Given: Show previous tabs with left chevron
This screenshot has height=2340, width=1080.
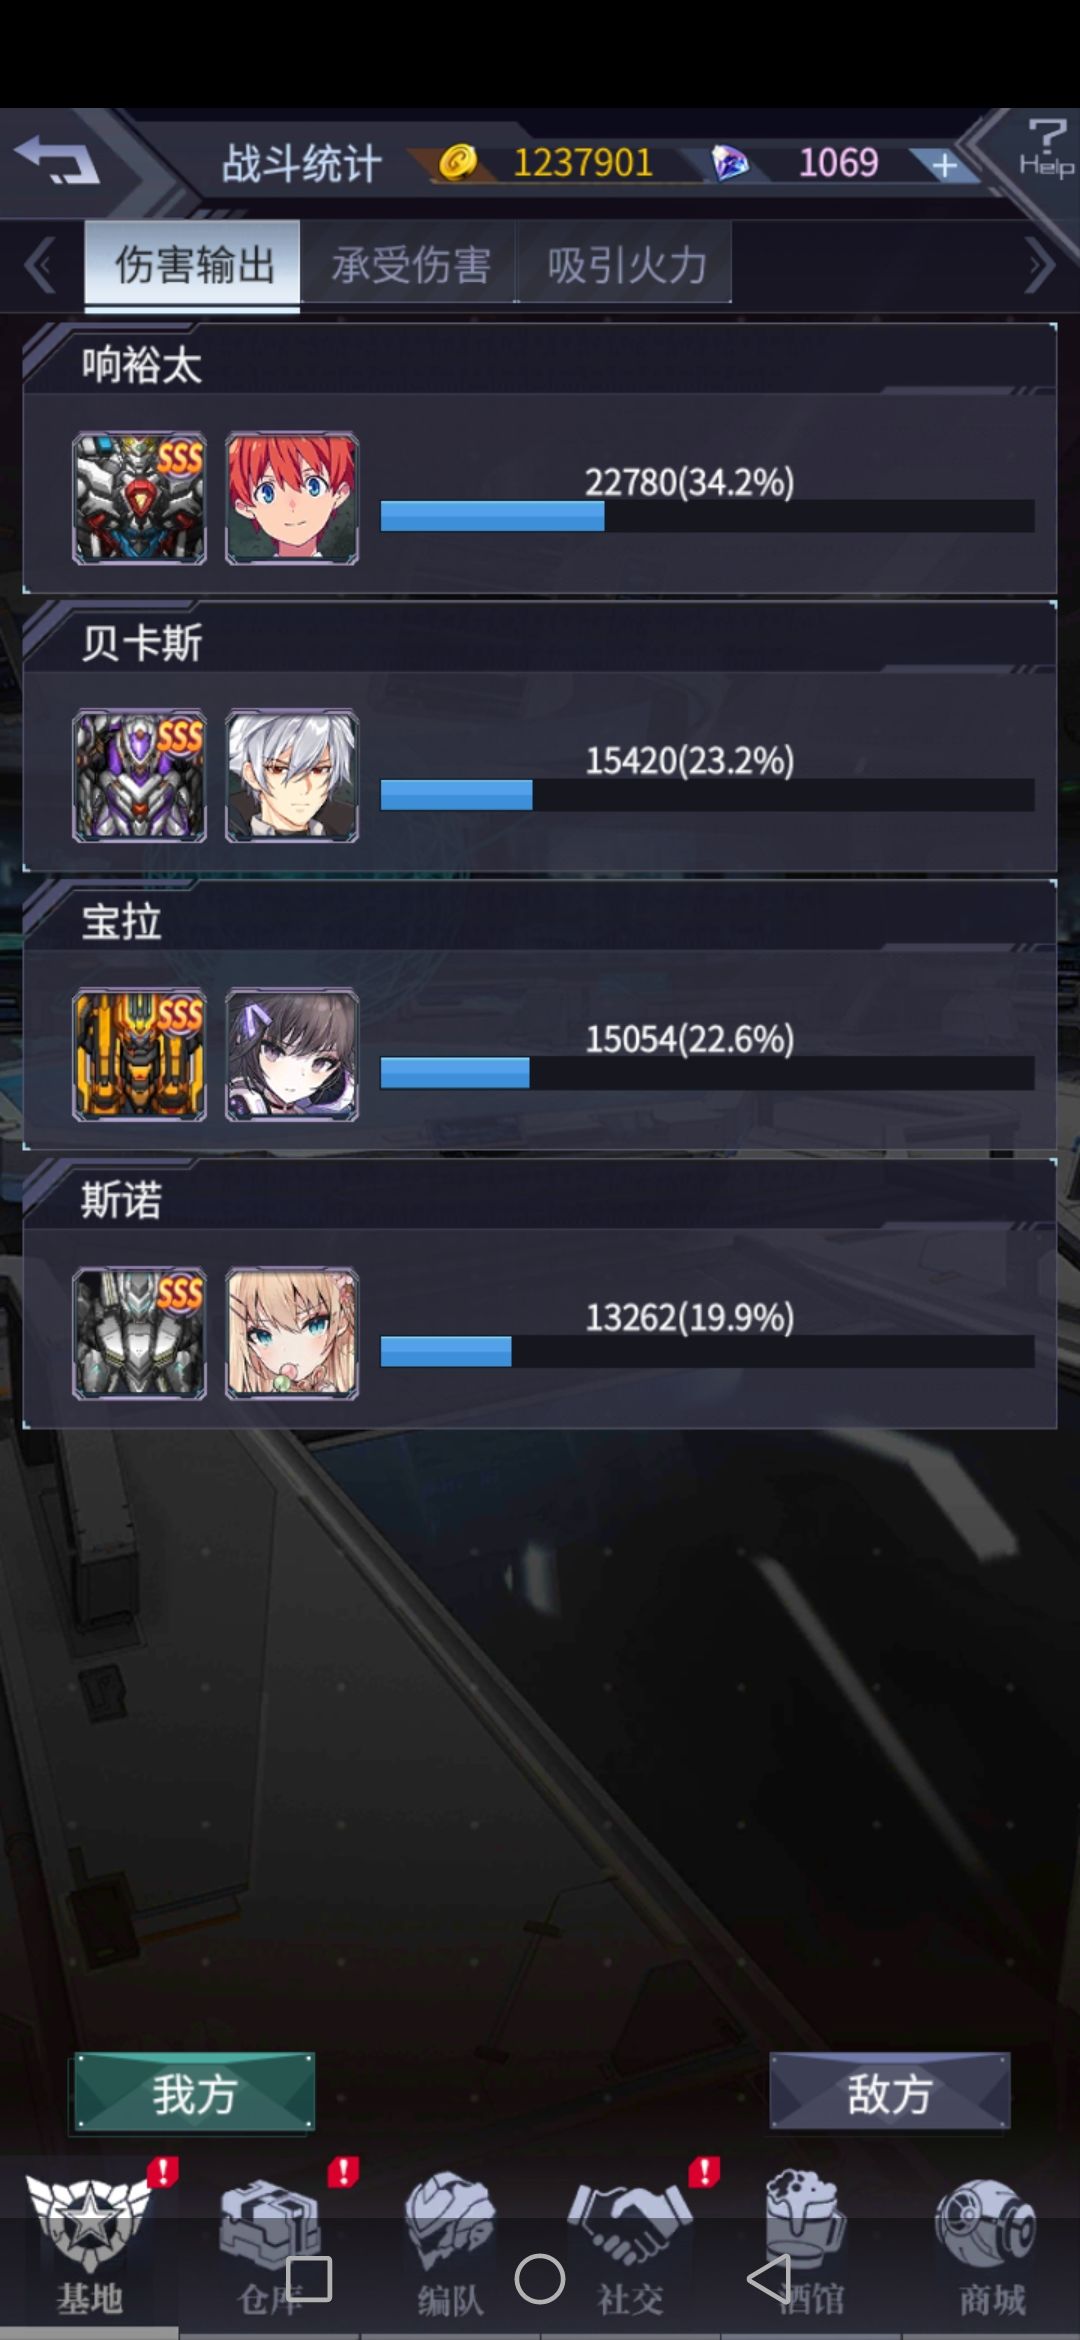Looking at the screenshot, I should click(40, 266).
